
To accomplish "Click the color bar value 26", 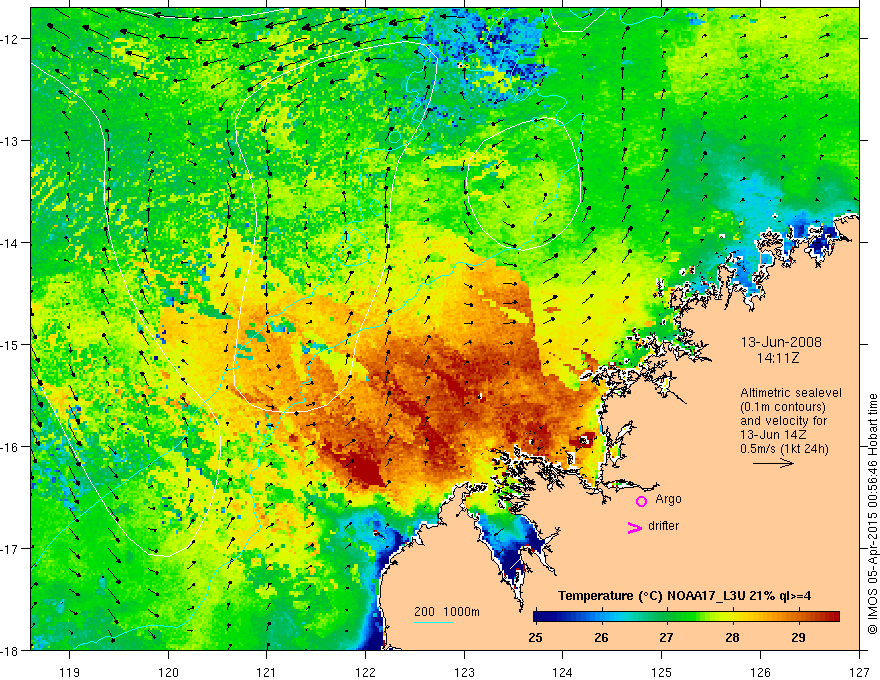I will click(x=601, y=637).
